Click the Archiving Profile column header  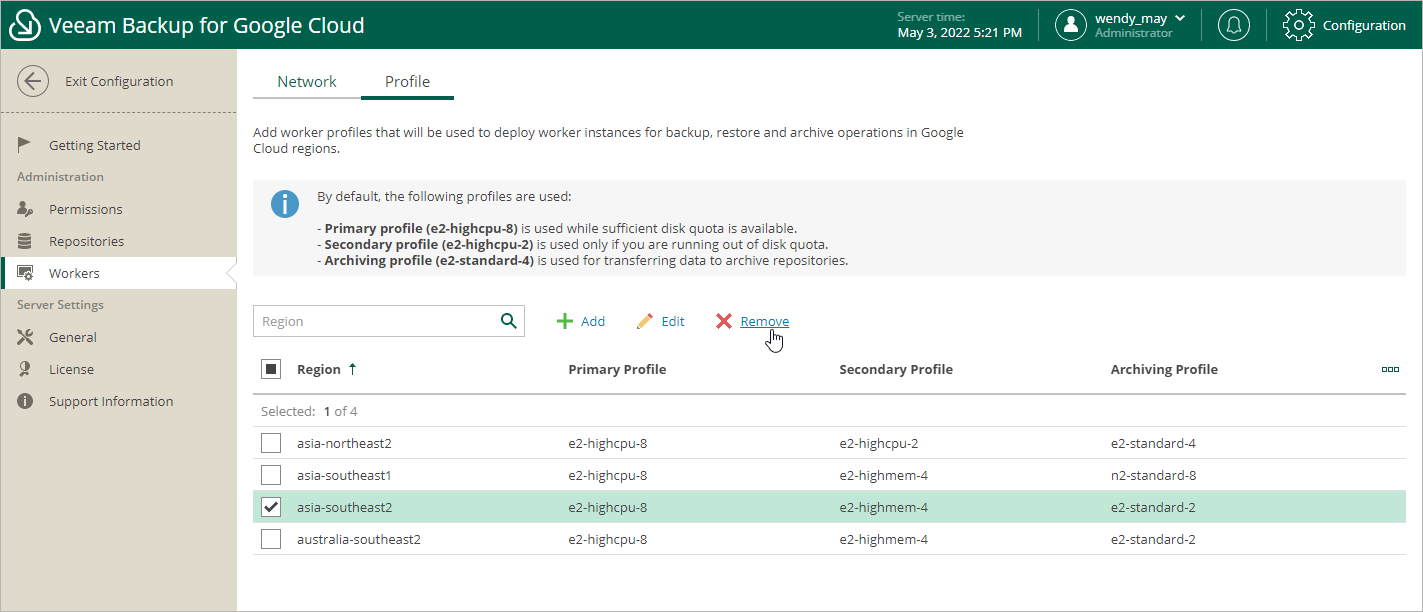pyautogui.click(x=1164, y=369)
